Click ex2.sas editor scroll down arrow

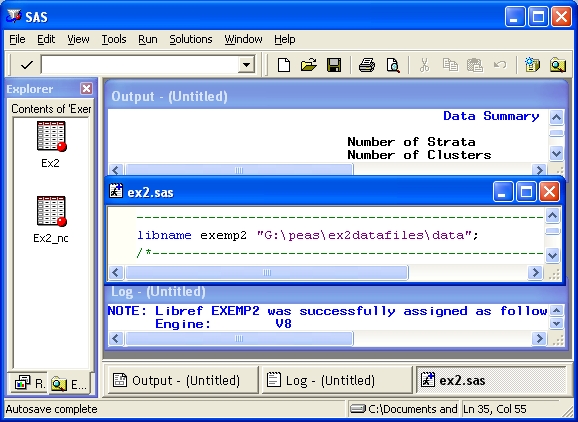tap(552, 255)
